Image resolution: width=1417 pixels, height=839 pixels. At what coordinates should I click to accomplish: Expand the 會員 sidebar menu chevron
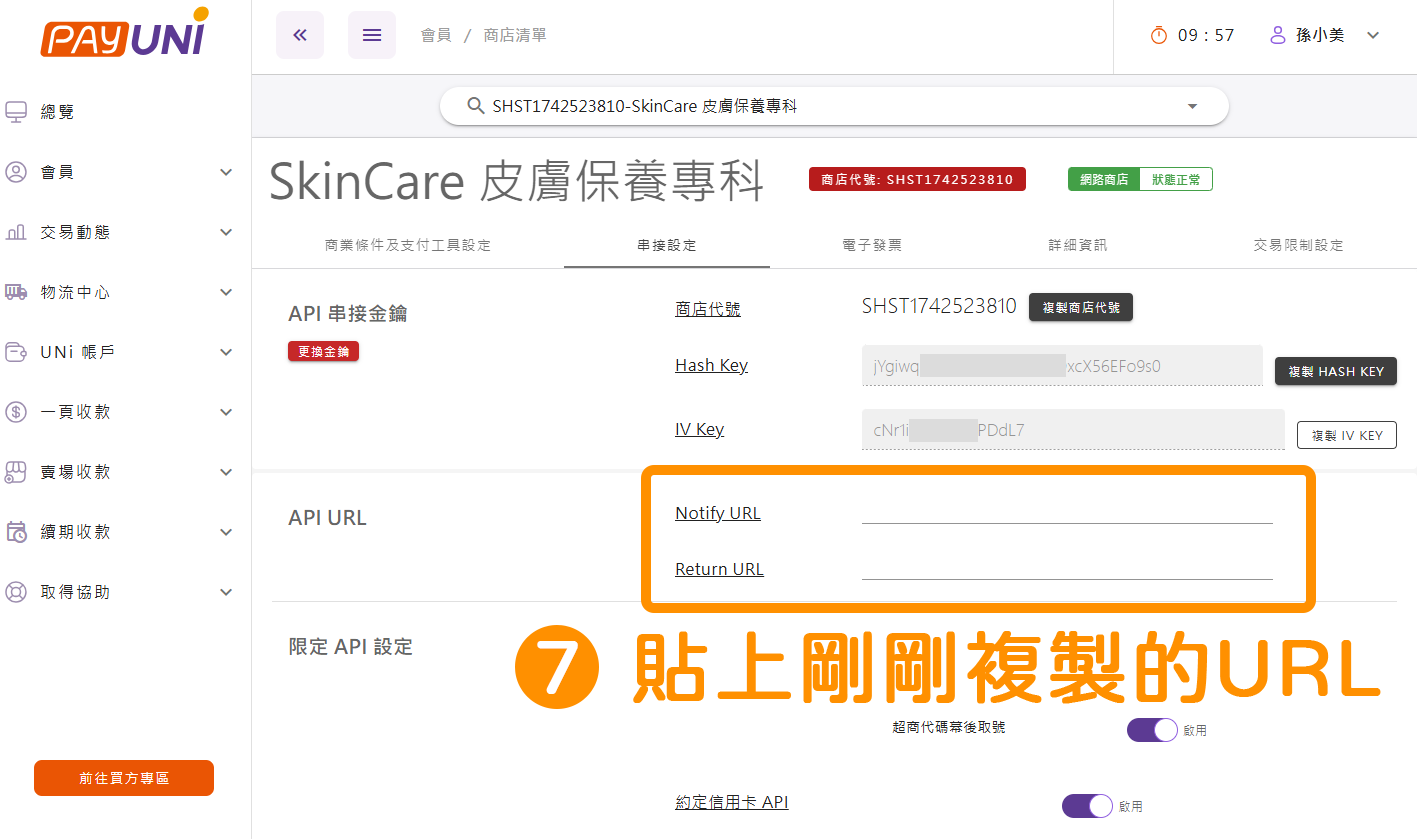tap(226, 172)
